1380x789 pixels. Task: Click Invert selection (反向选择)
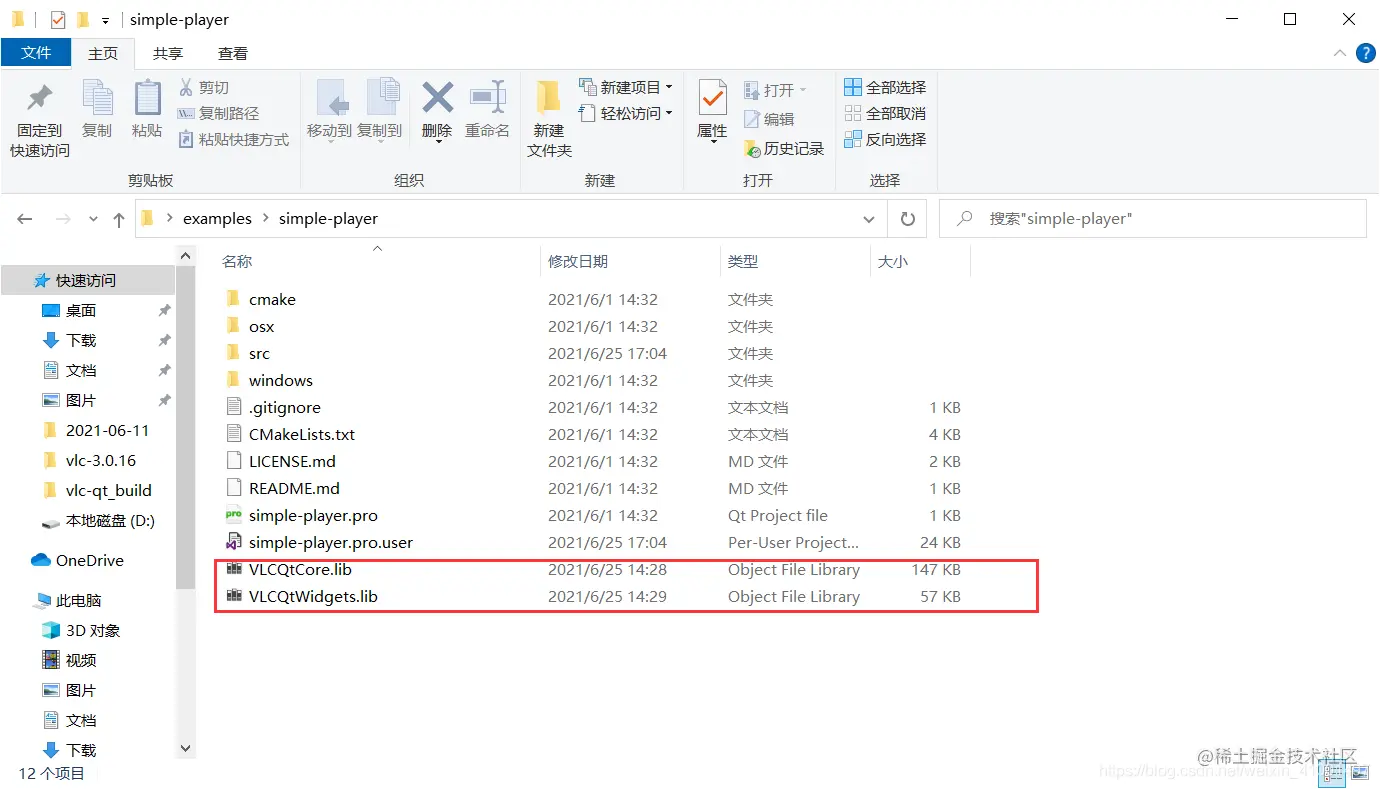(885, 140)
